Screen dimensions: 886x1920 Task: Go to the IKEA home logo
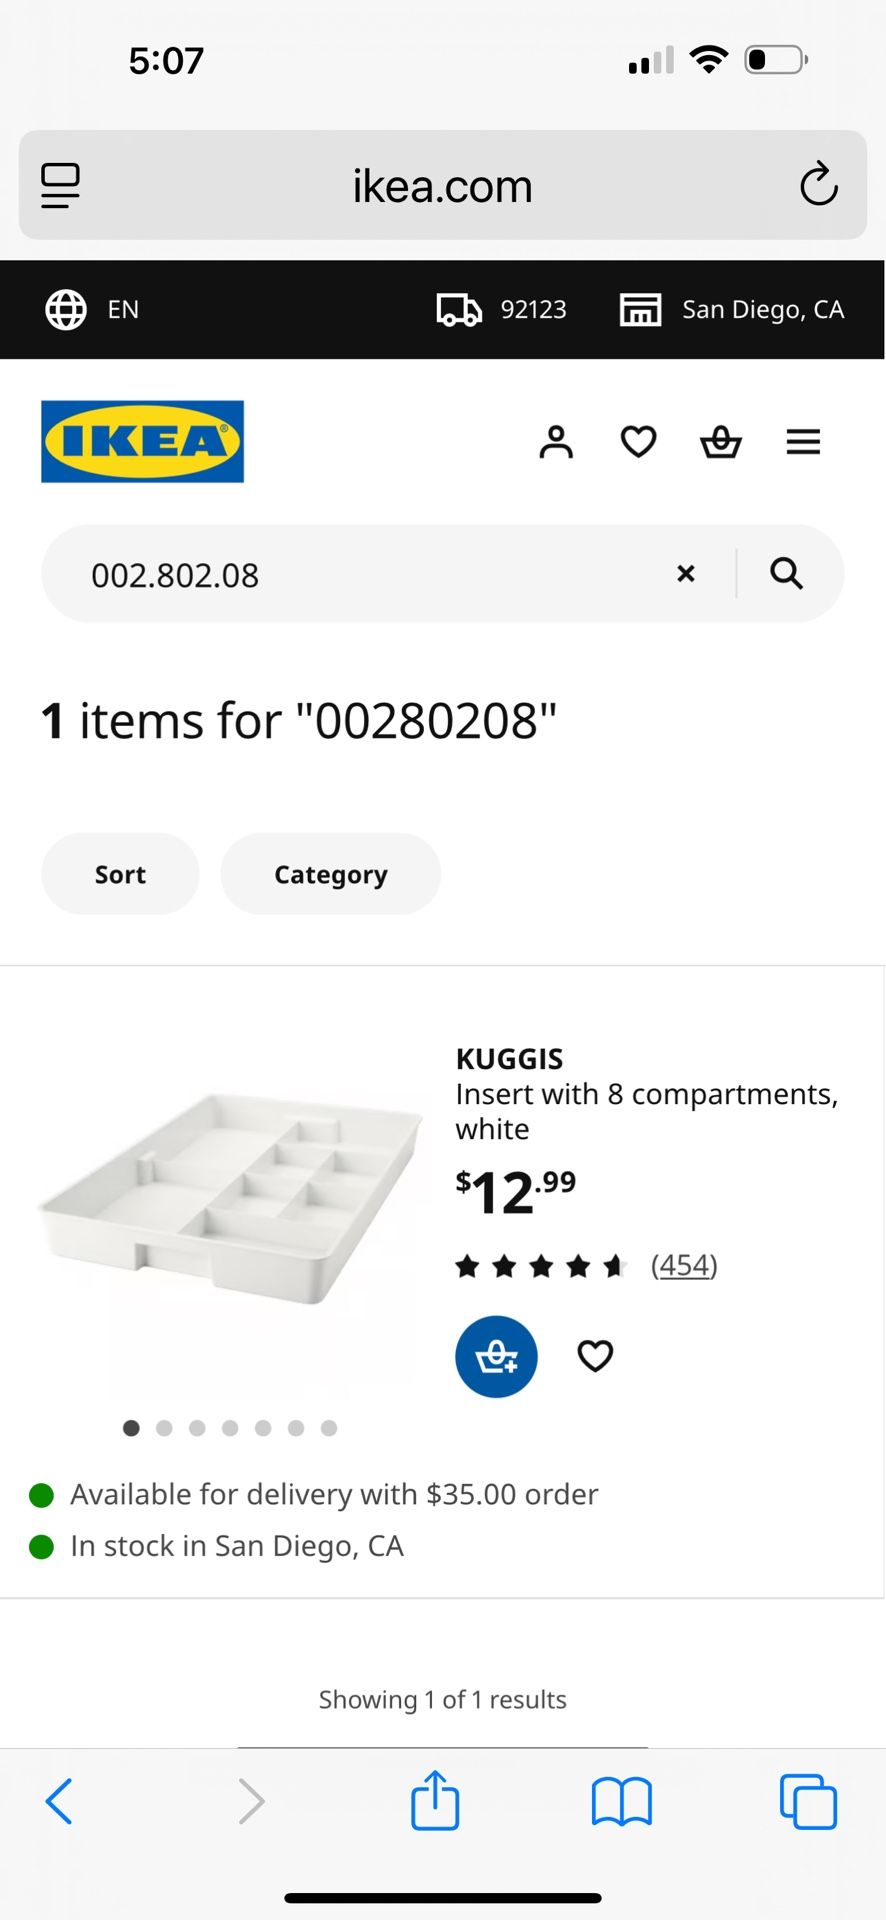click(x=142, y=441)
